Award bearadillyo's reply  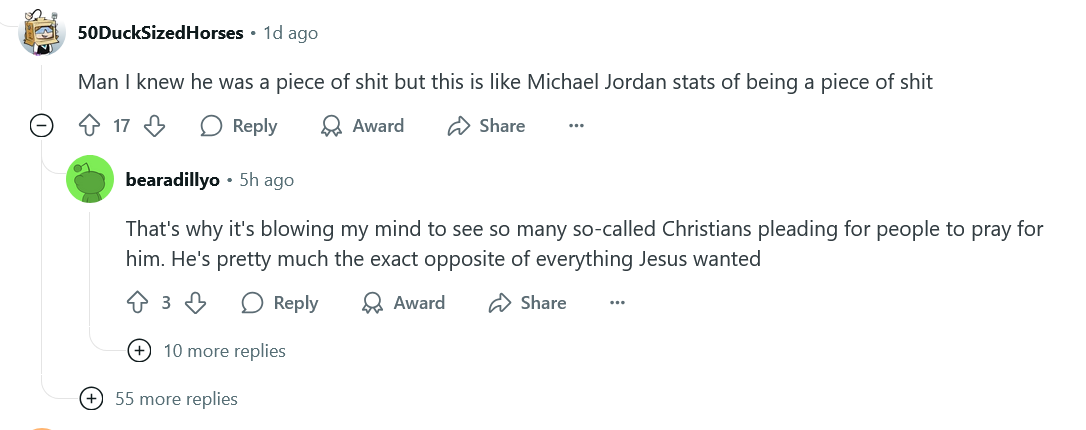click(404, 303)
